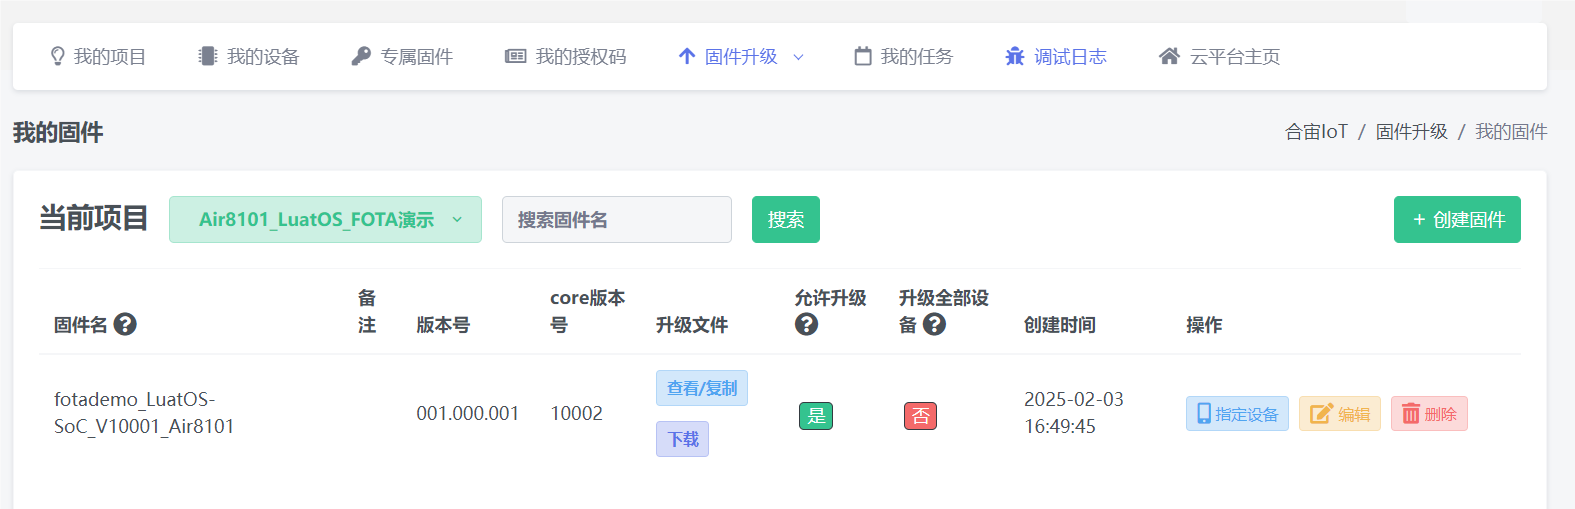
Task: Click the 固件升级 breadcrumb link
Action: pos(1412,132)
